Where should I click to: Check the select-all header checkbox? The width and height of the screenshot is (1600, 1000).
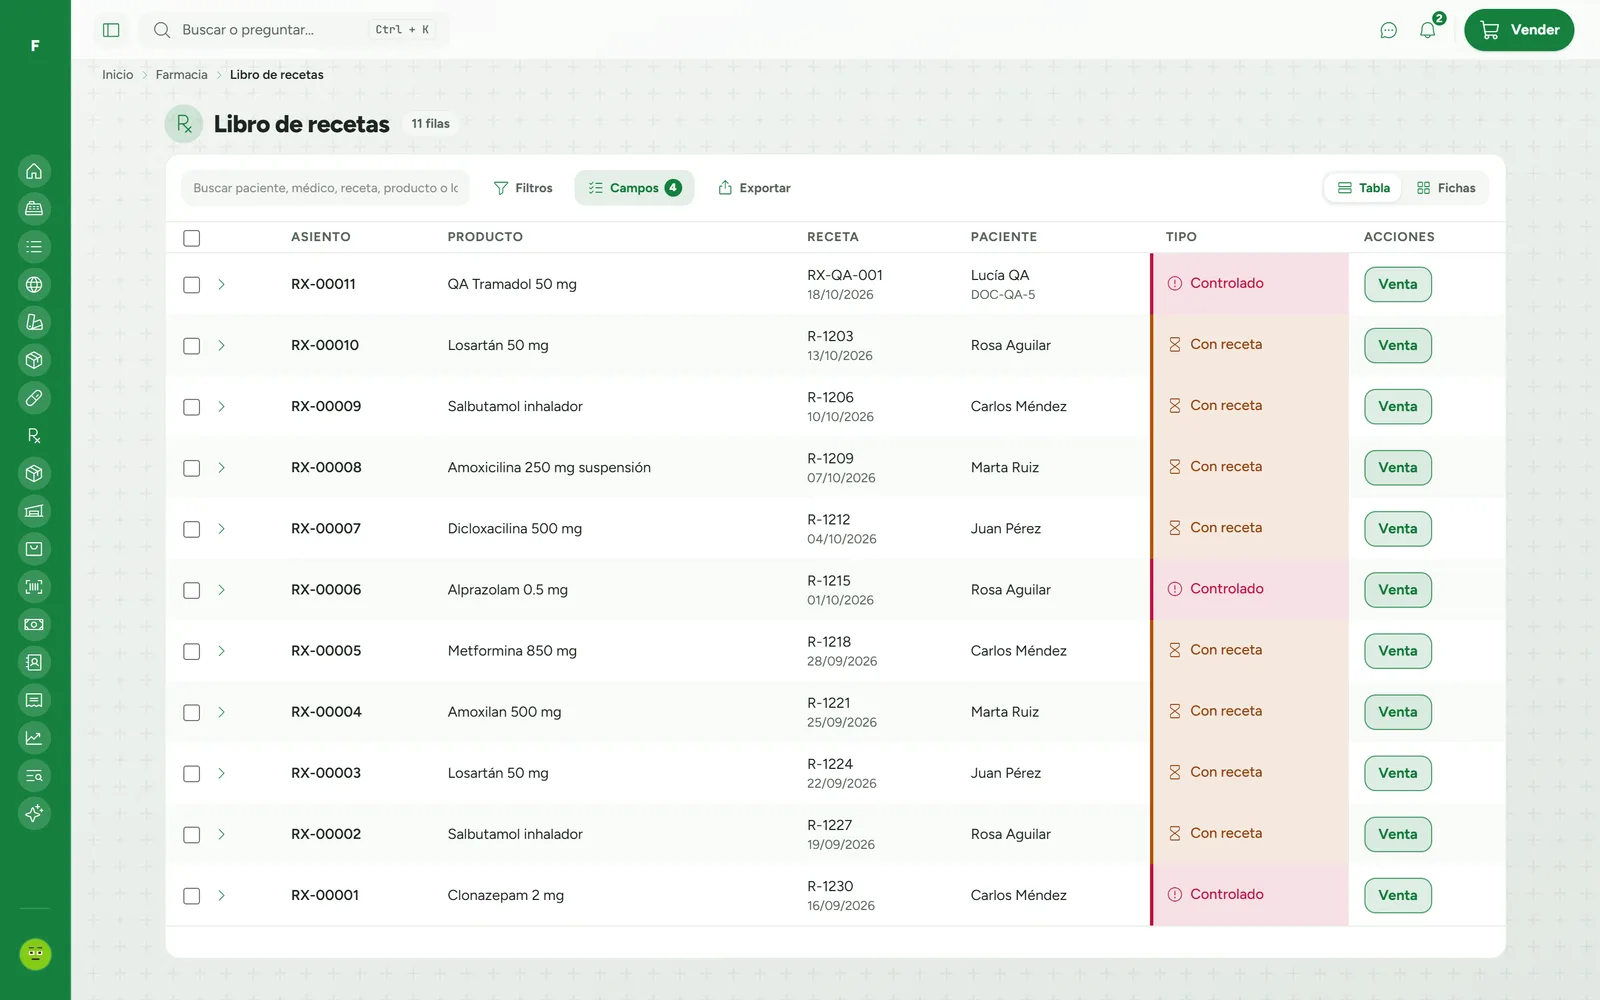click(x=192, y=238)
